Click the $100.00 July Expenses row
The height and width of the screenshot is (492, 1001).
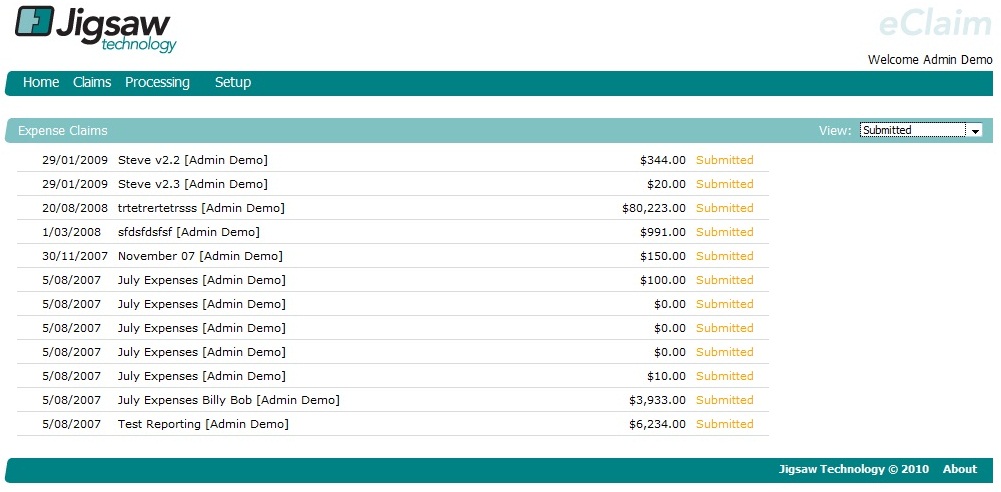201,280
